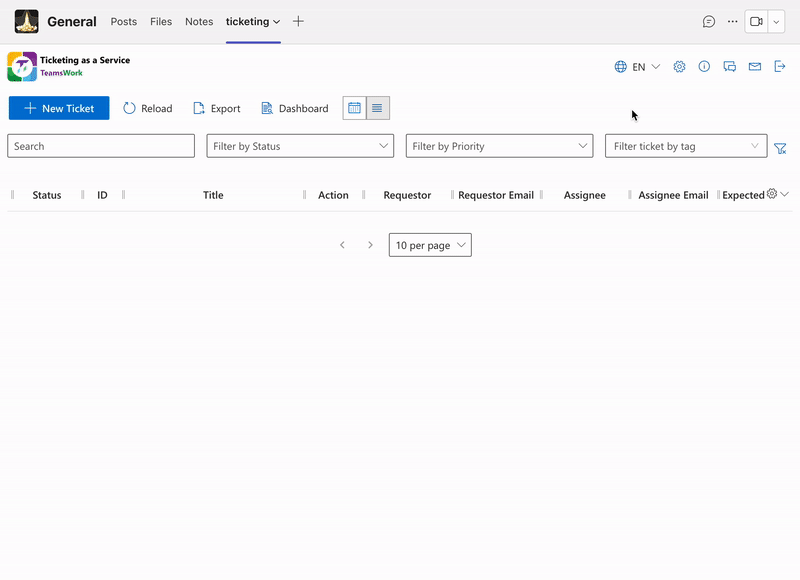This screenshot has height=580, width=800.
Task: Sort by the Title column header
Action: (x=213, y=195)
